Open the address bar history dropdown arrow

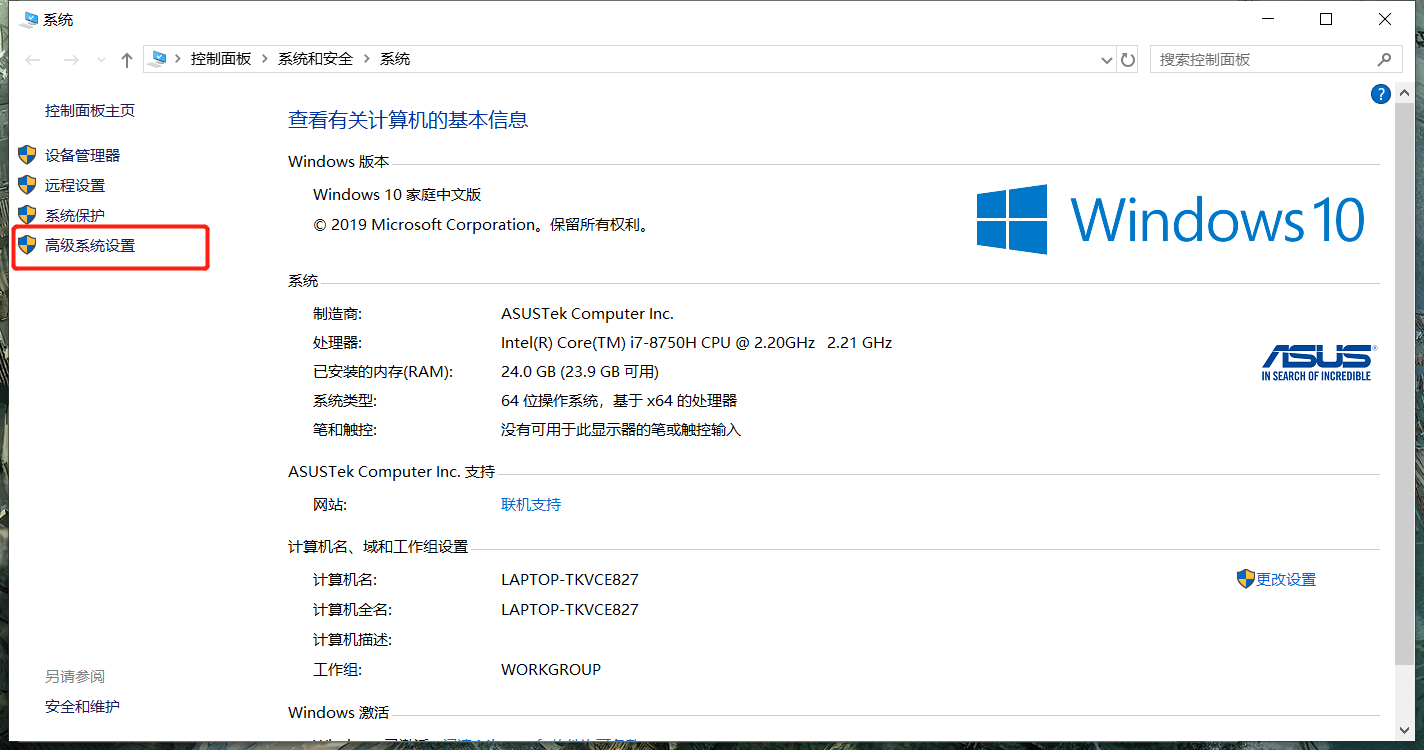pos(1106,59)
